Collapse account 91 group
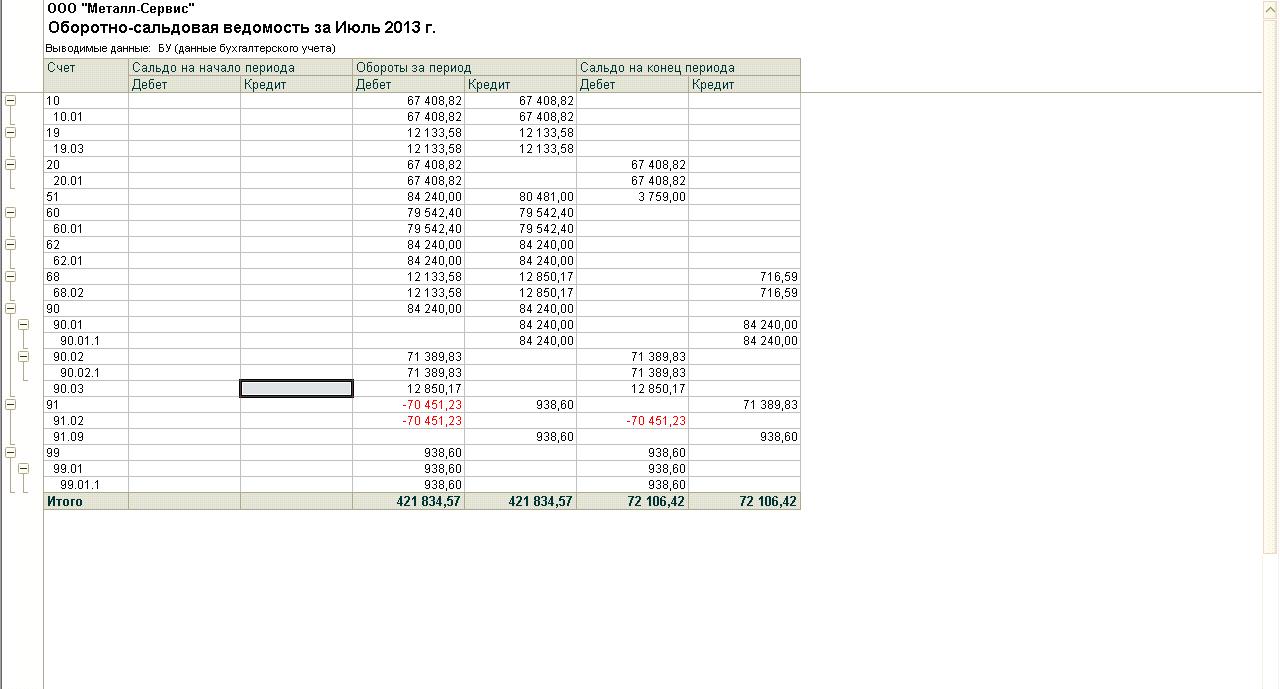 coord(11,404)
